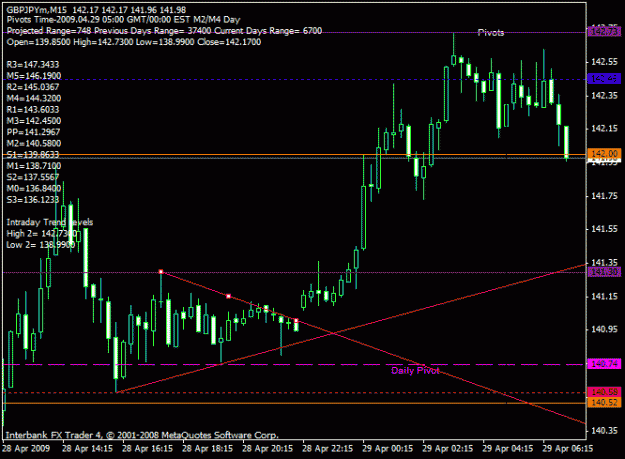Click the 141.75 price axis label
This screenshot has height=459, width=625.
click(605, 196)
